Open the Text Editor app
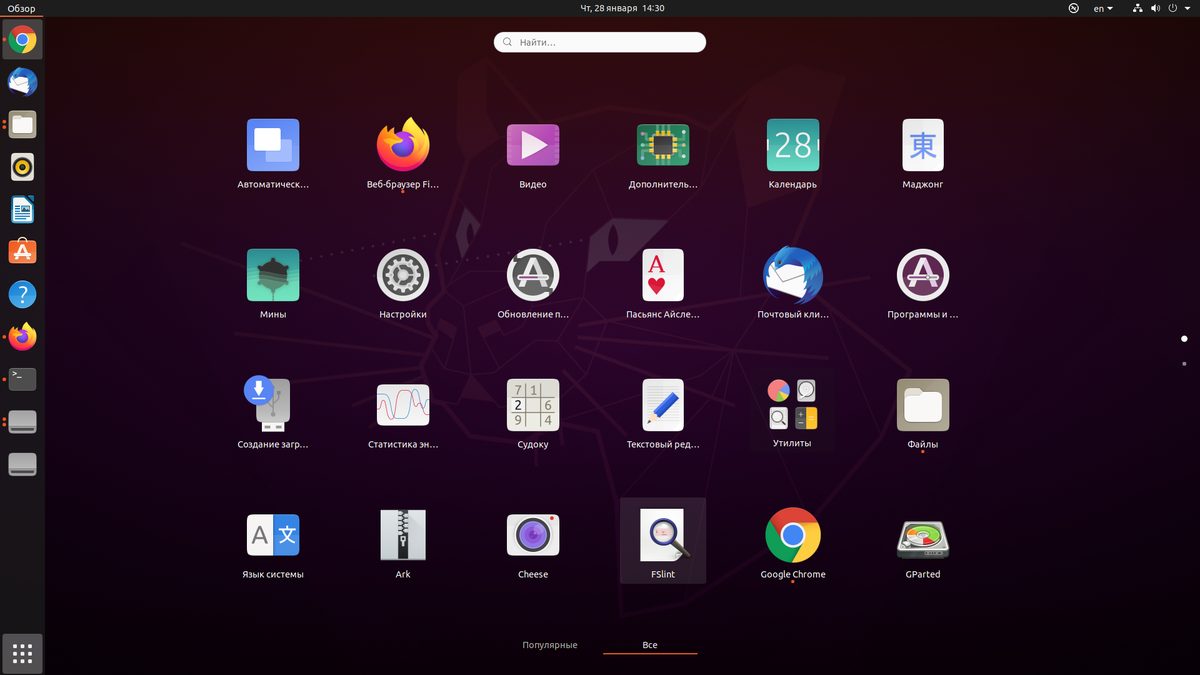Viewport: 1200px width, 675px height. (663, 405)
